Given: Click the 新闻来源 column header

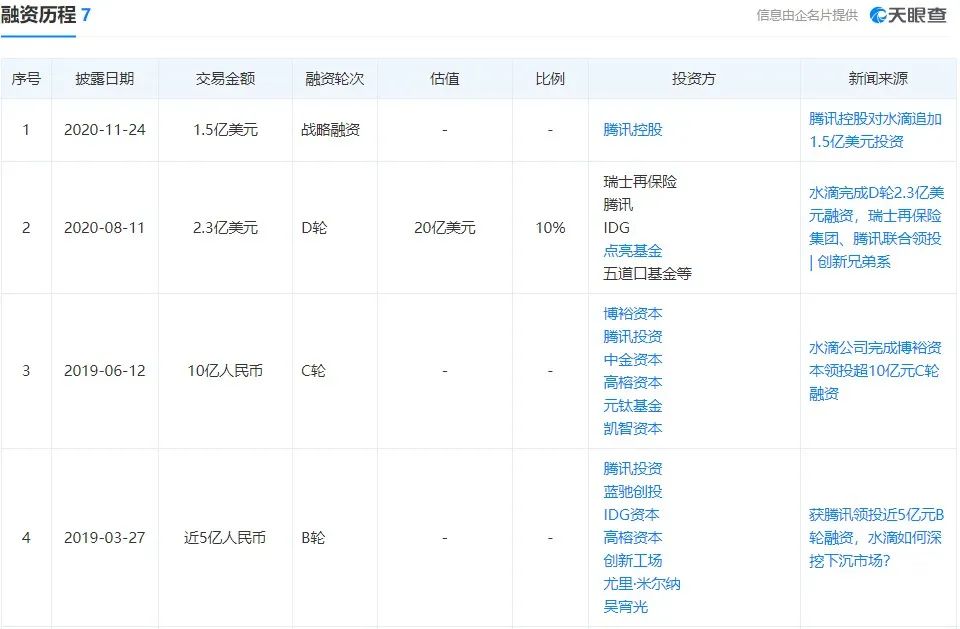Looking at the screenshot, I should 878,79.
